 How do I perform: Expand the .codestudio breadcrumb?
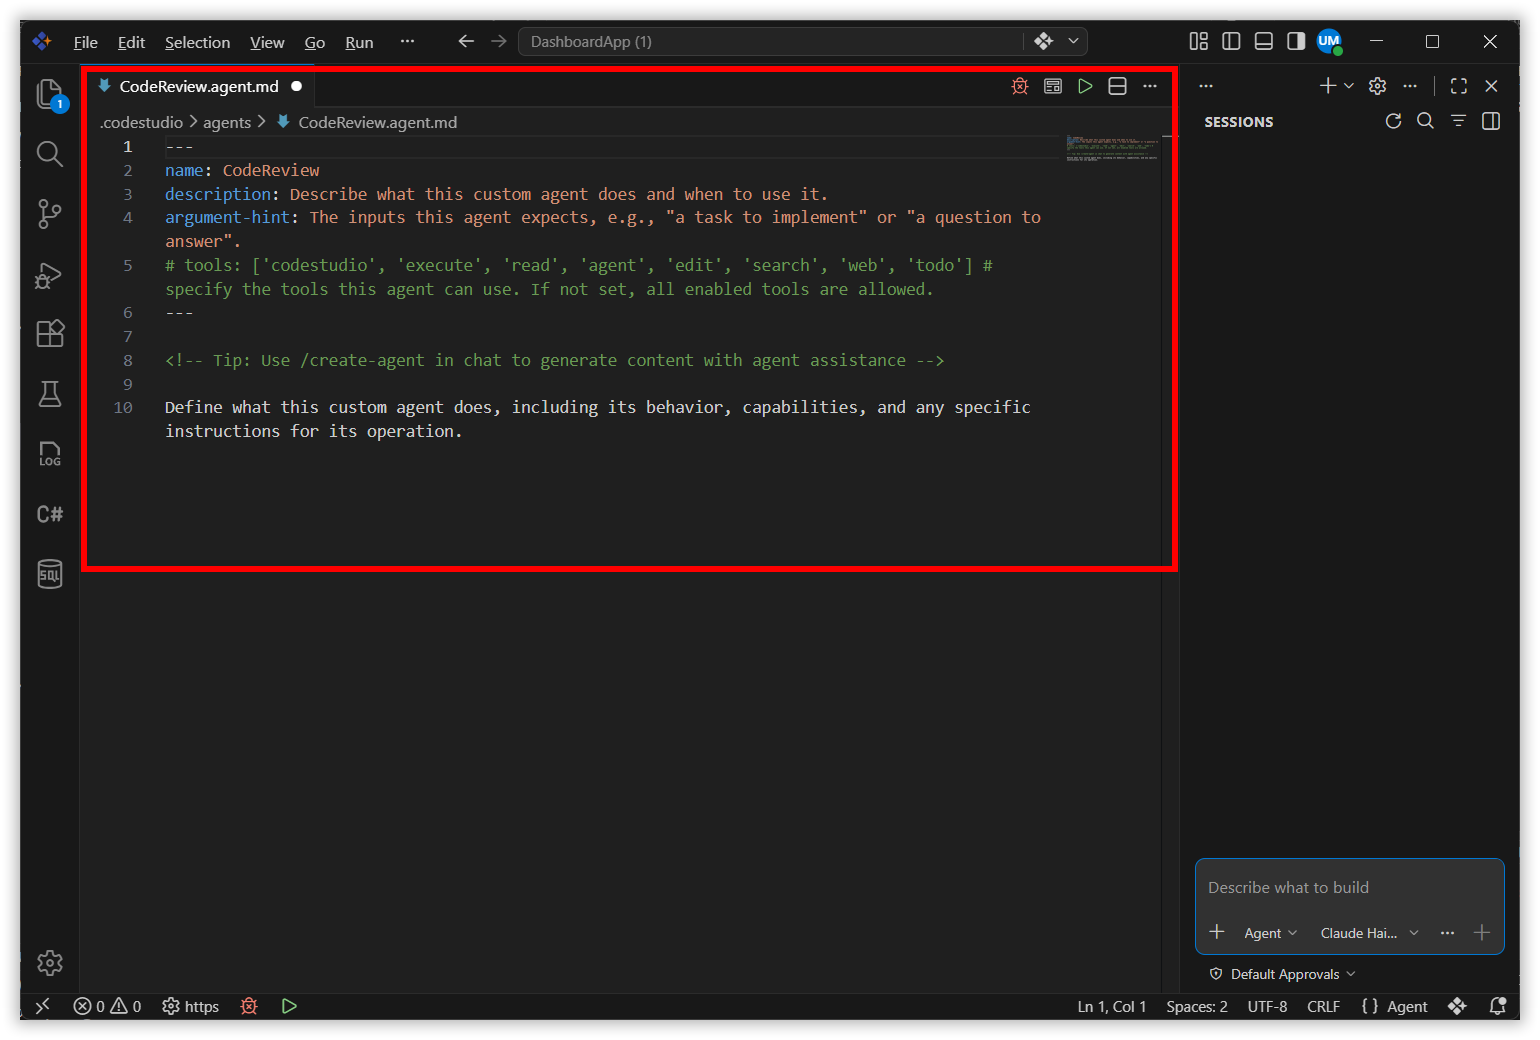click(x=141, y=122)
